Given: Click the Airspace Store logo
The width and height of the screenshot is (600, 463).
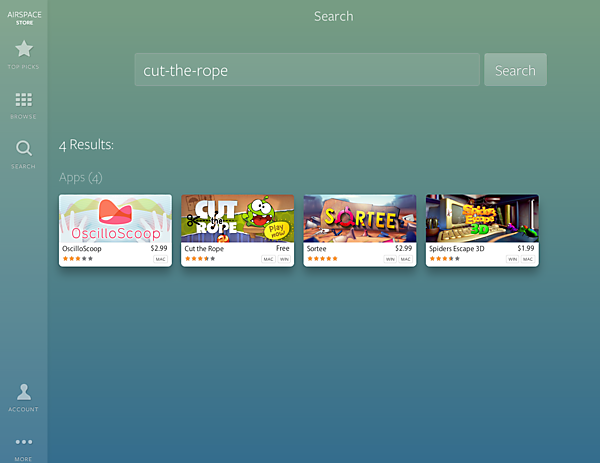Looking at the screenshot, I should (x=24, y=18).
